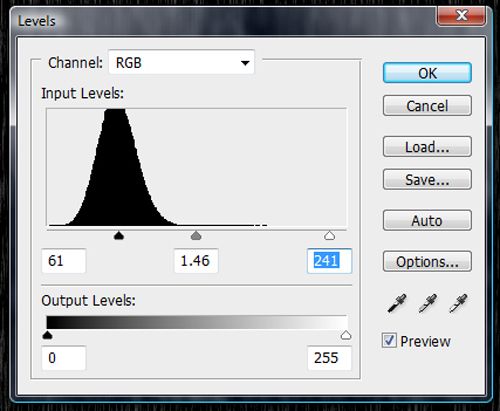Viewport: 500px width, 411px height.
Task: Focus the gamma input field showing 1.46
Action: click(x=196, y=261)
